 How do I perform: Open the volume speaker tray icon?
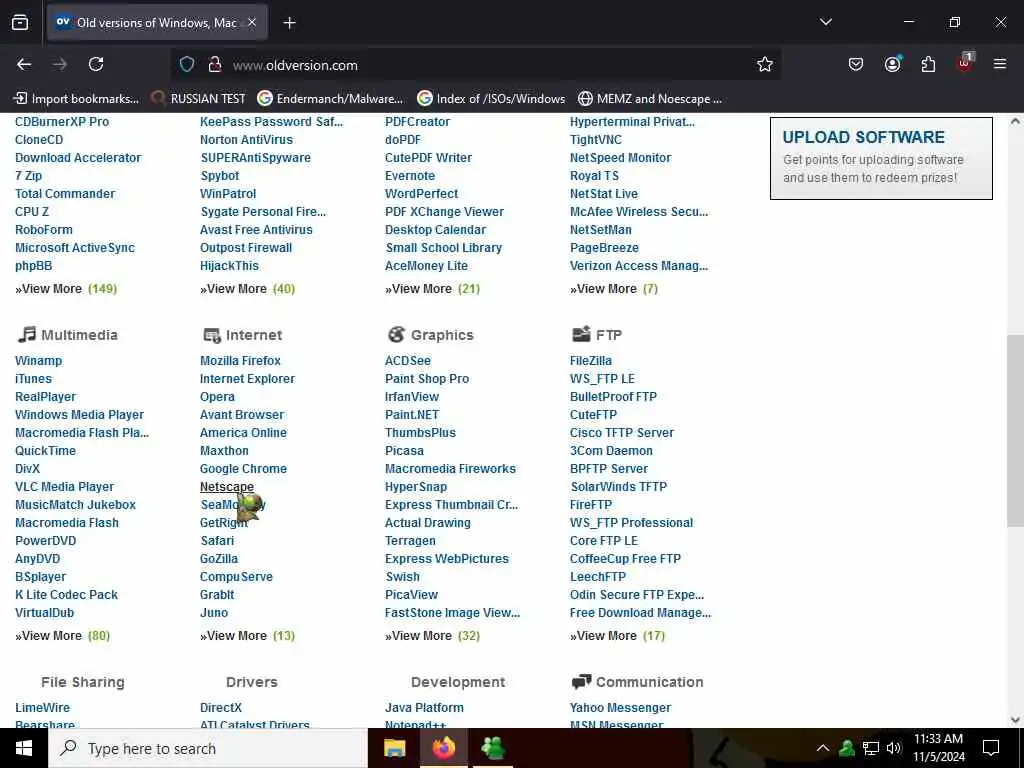[x=894, y=748]
